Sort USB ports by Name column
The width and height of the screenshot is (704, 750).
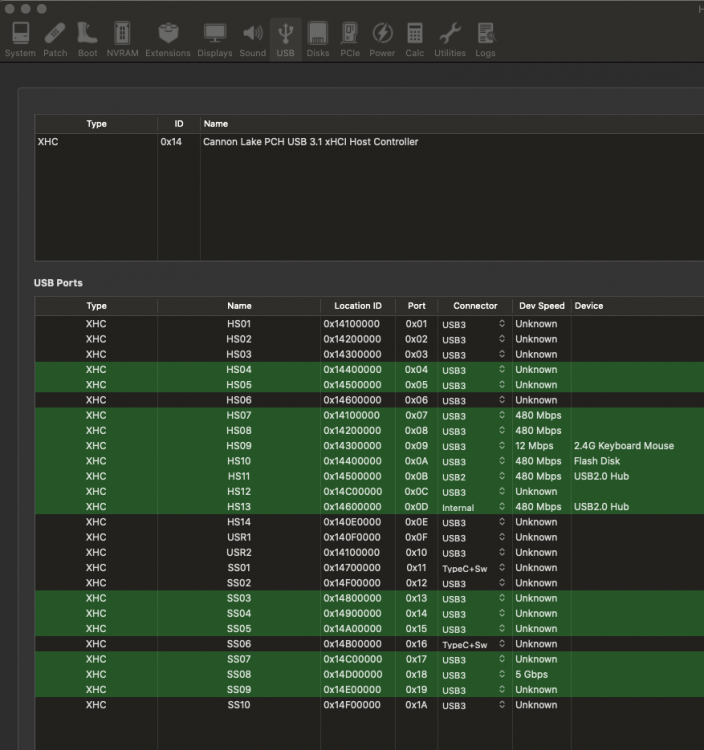click(239, 306)
